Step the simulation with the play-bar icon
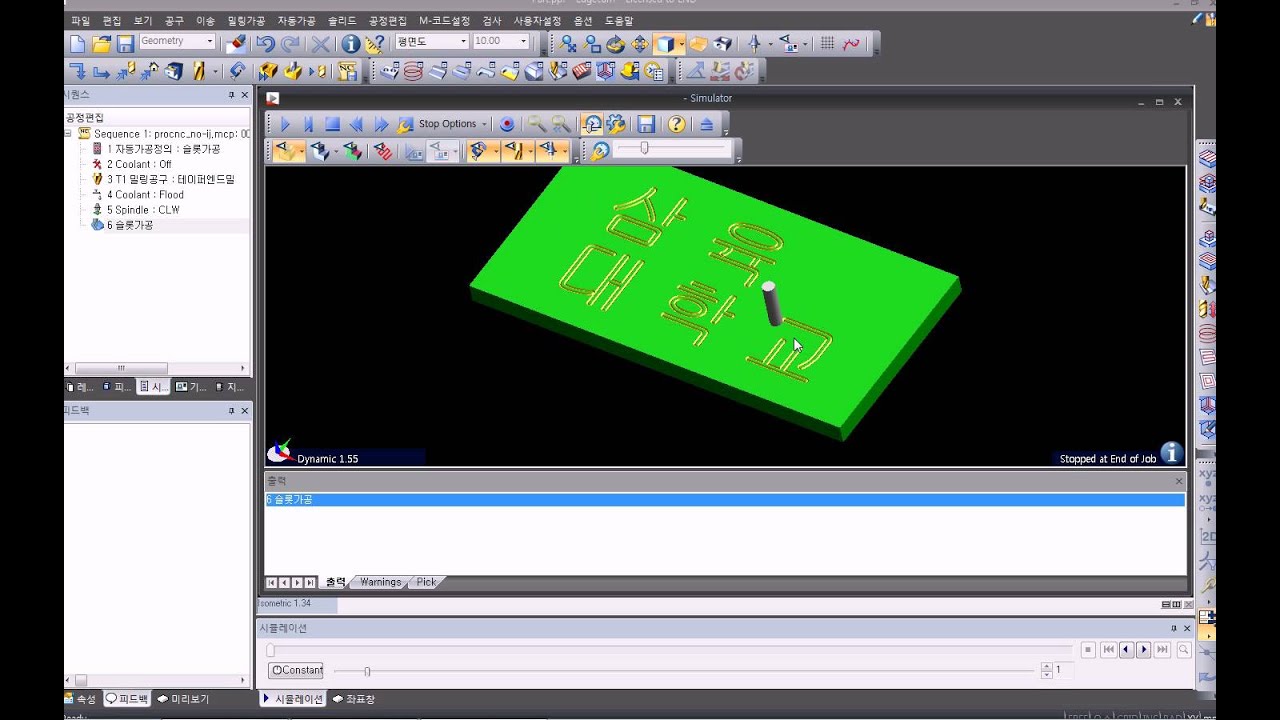The image size is (1280, 720). [x=309, y=124]
